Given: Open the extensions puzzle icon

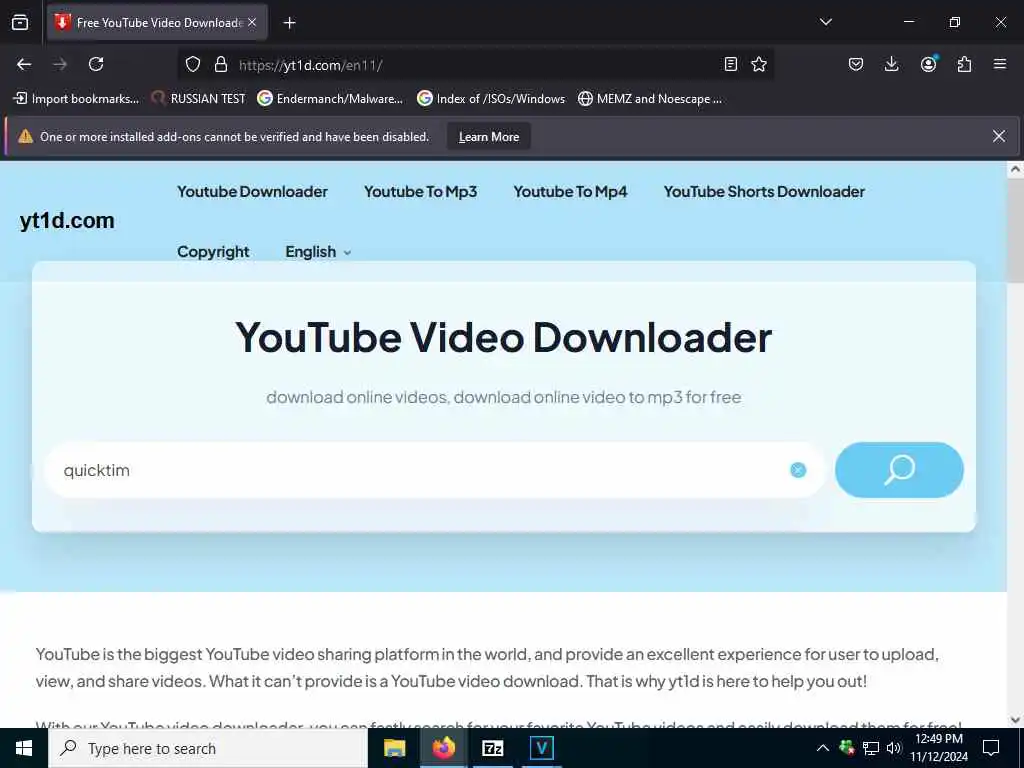Looking at the screenshot, I should (x=964, y=64).
